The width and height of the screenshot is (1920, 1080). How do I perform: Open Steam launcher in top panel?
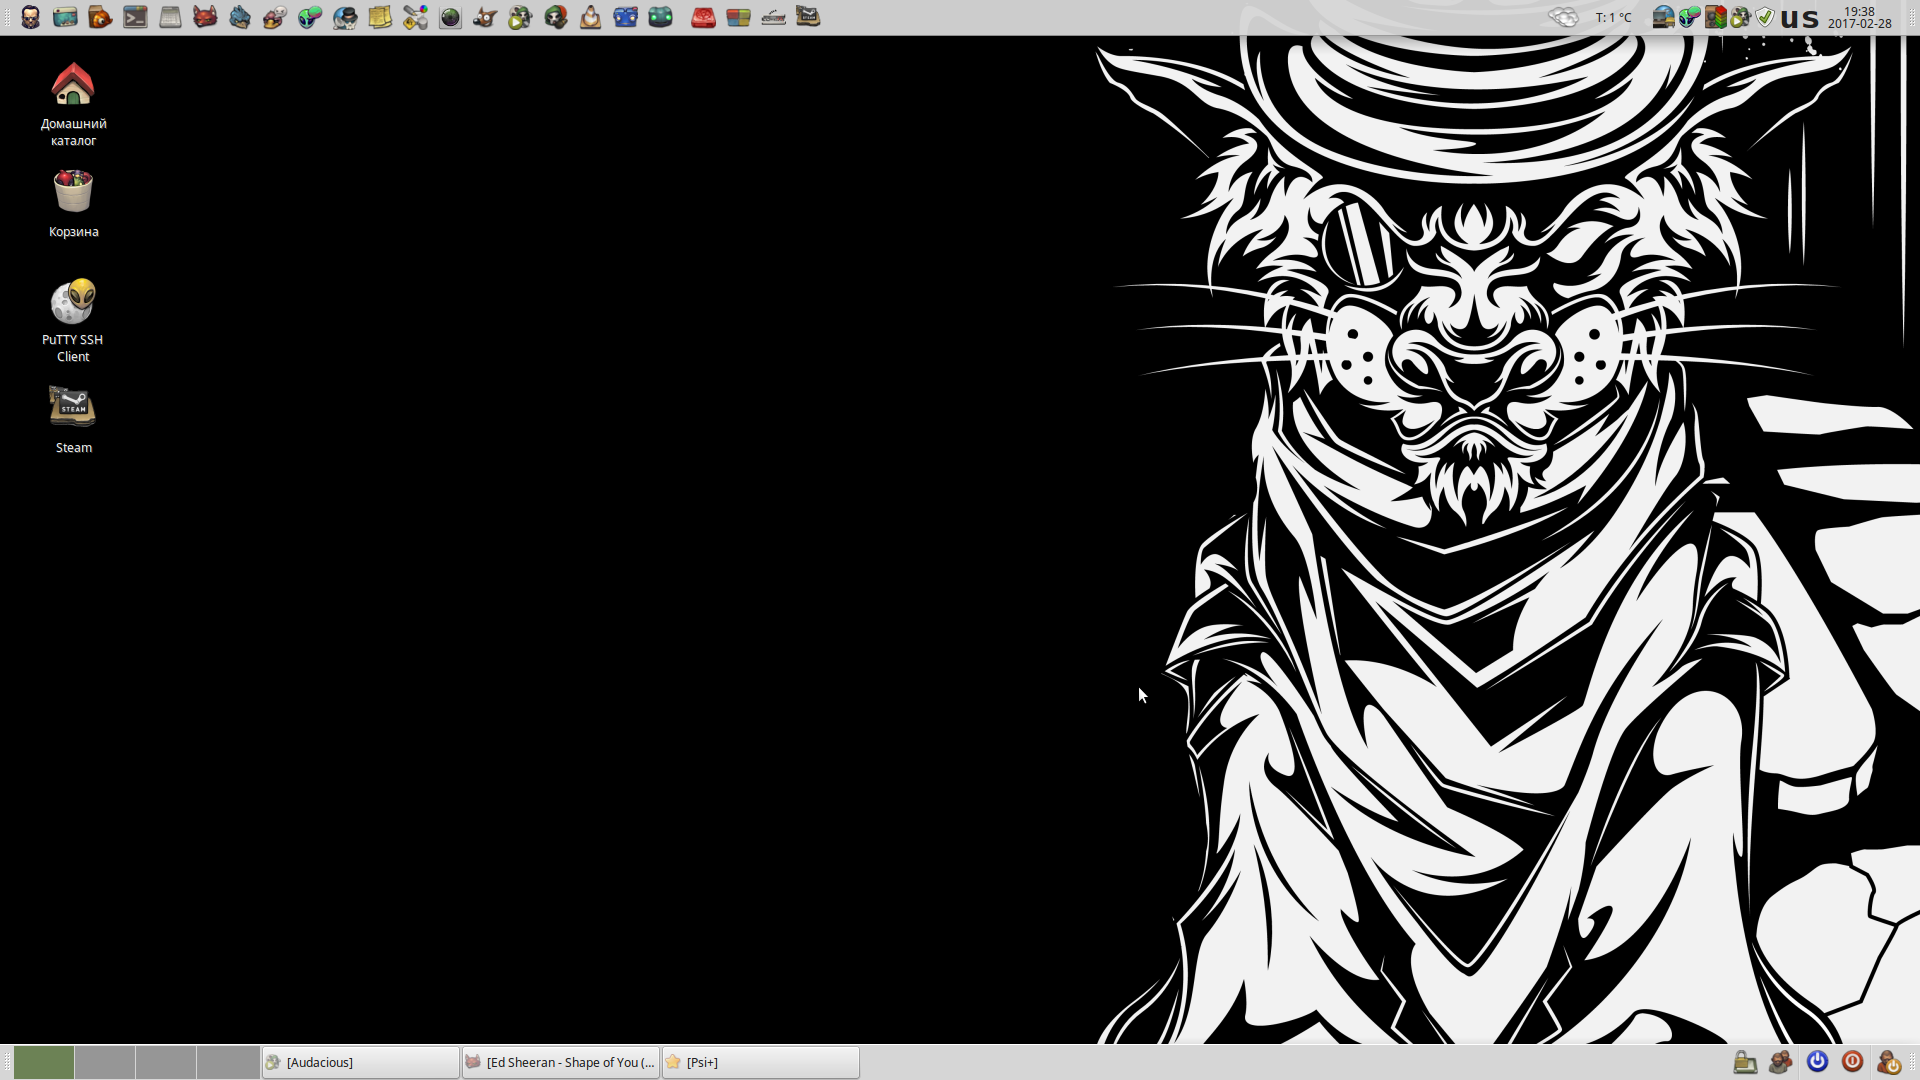(808, 17)
